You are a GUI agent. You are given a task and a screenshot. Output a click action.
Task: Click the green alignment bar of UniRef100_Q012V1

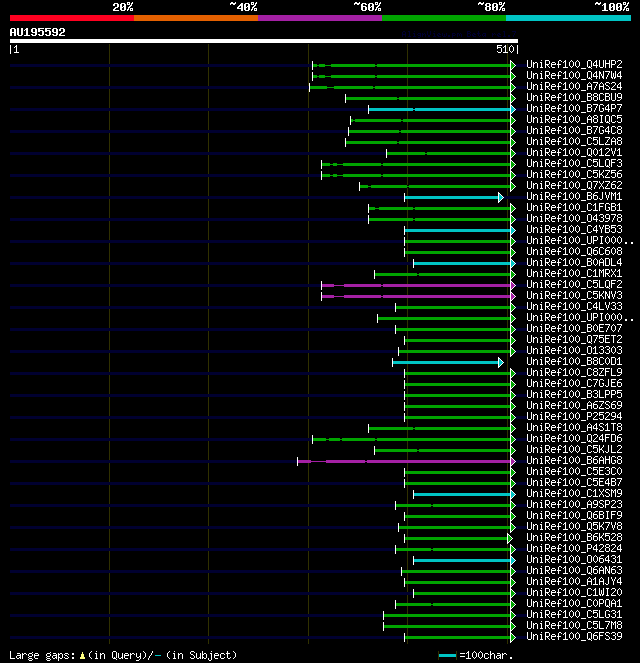[x=449, y=153]
